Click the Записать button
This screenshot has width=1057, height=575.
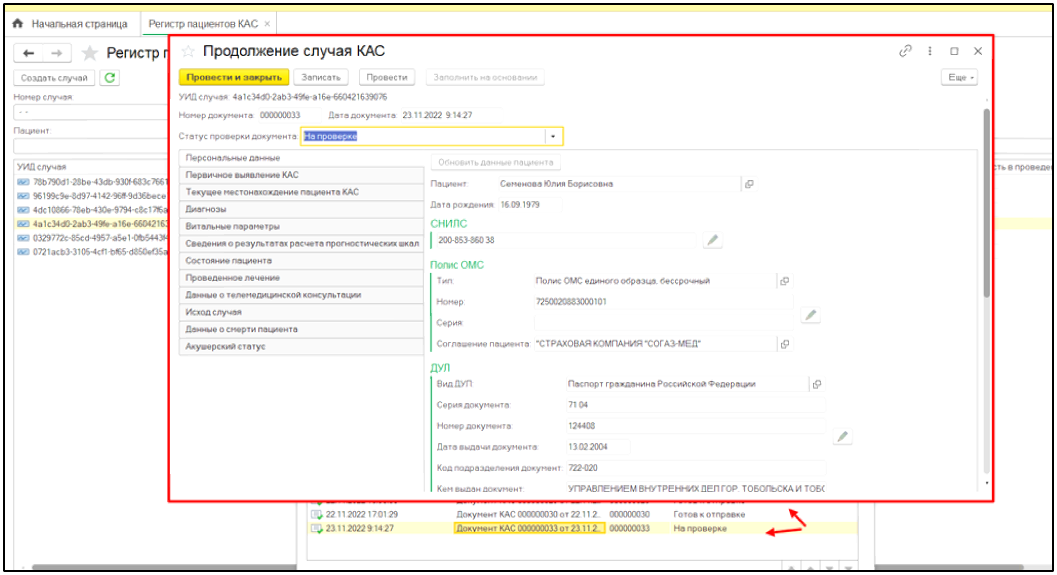pos(321,77)
